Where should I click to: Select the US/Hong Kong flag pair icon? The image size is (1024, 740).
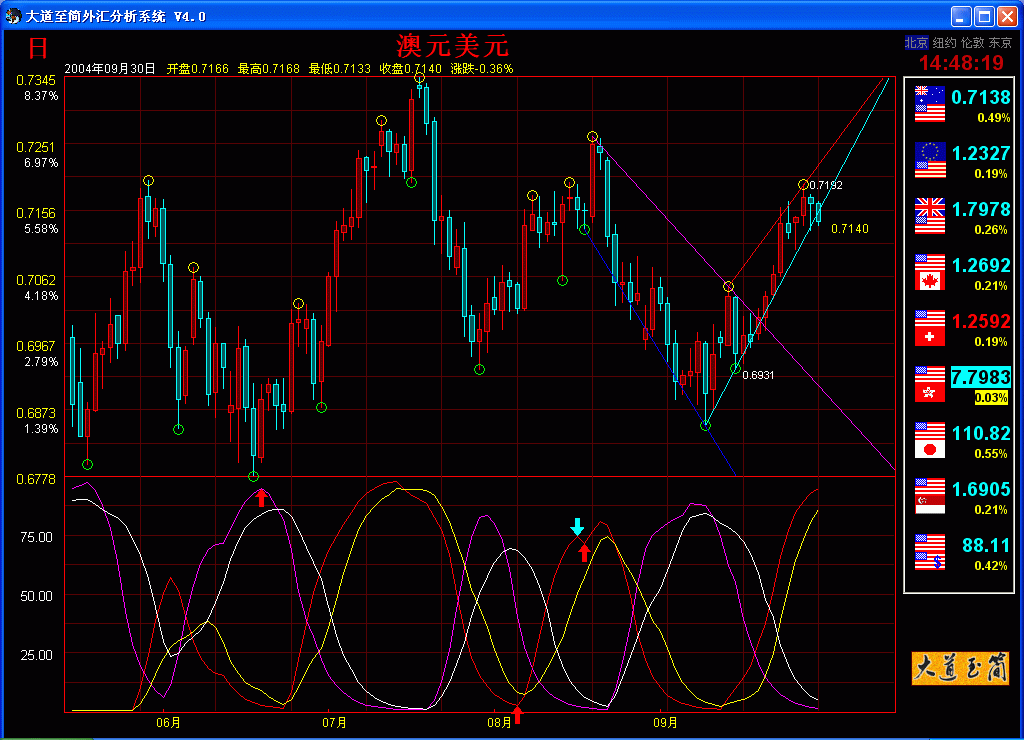pyautogui.click(x=930, y=384)
